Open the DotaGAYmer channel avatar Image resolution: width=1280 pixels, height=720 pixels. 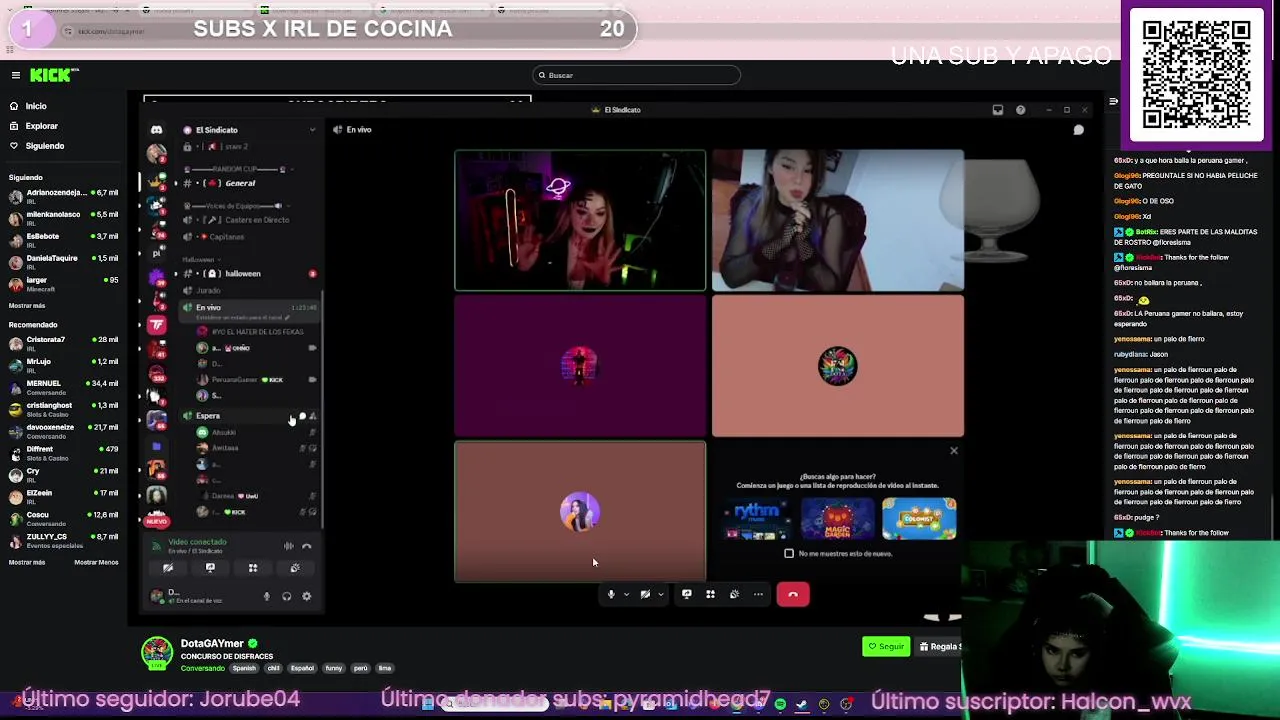(x=156, y=652)
